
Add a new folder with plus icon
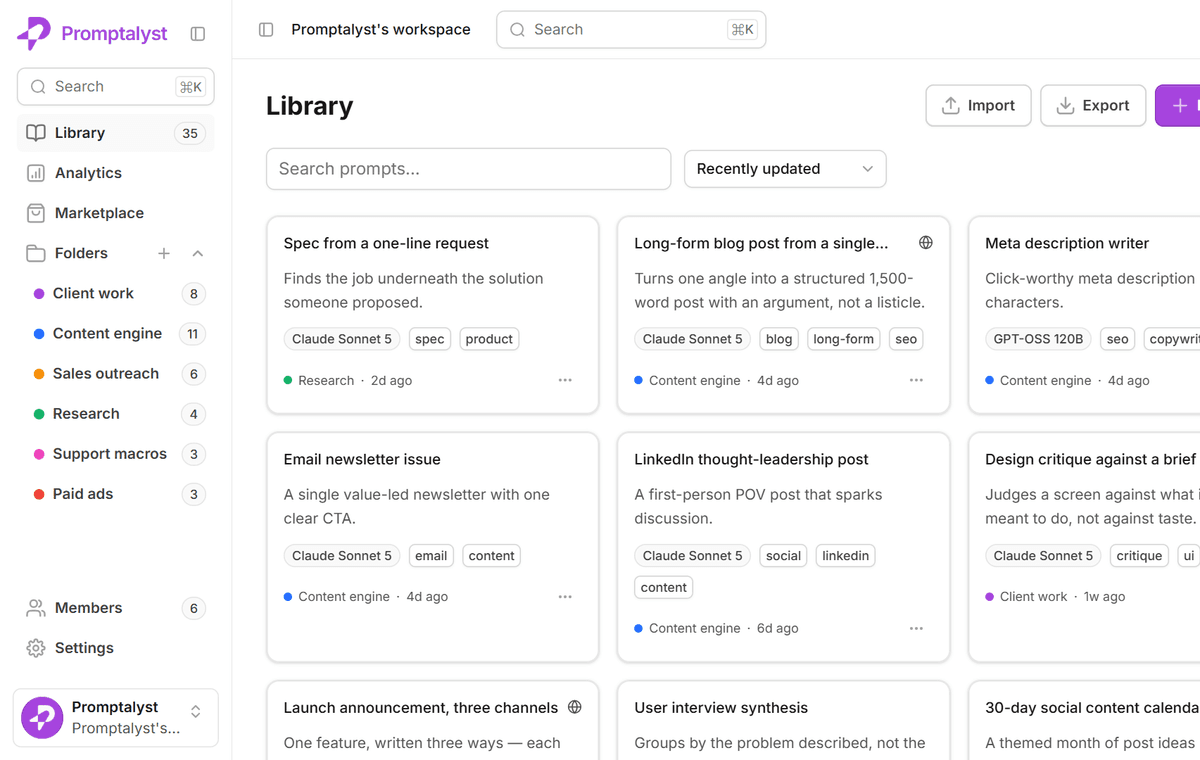(164, 253)
